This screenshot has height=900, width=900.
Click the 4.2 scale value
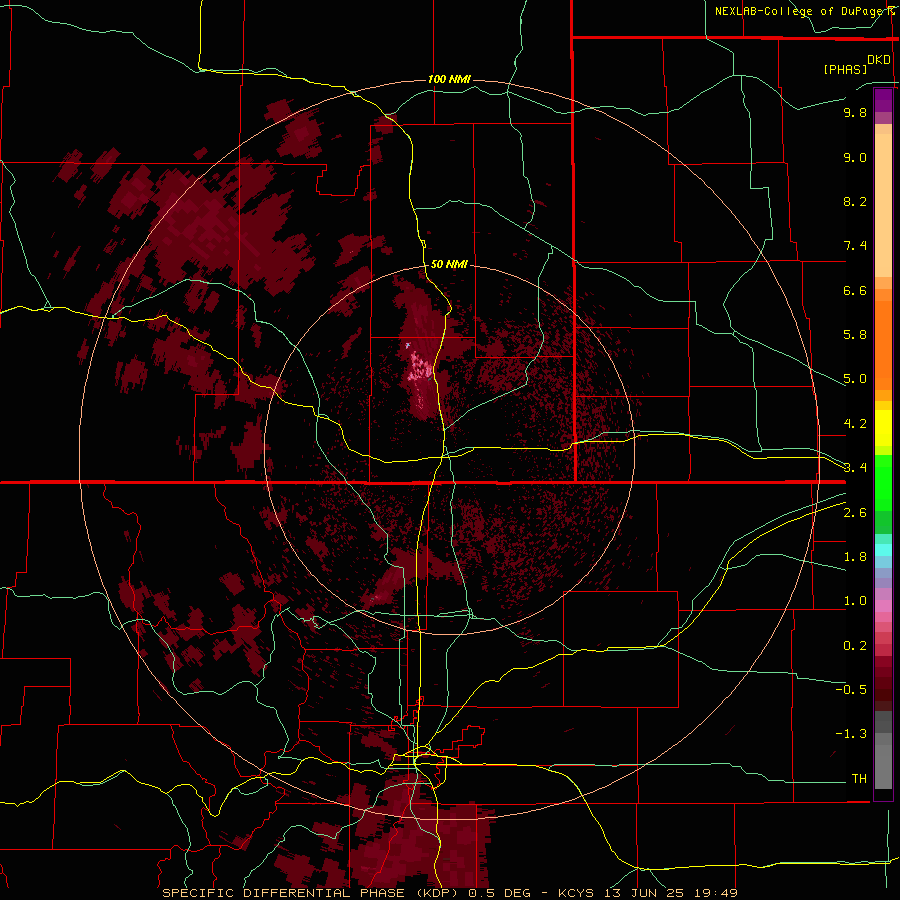tap(855, 424)
